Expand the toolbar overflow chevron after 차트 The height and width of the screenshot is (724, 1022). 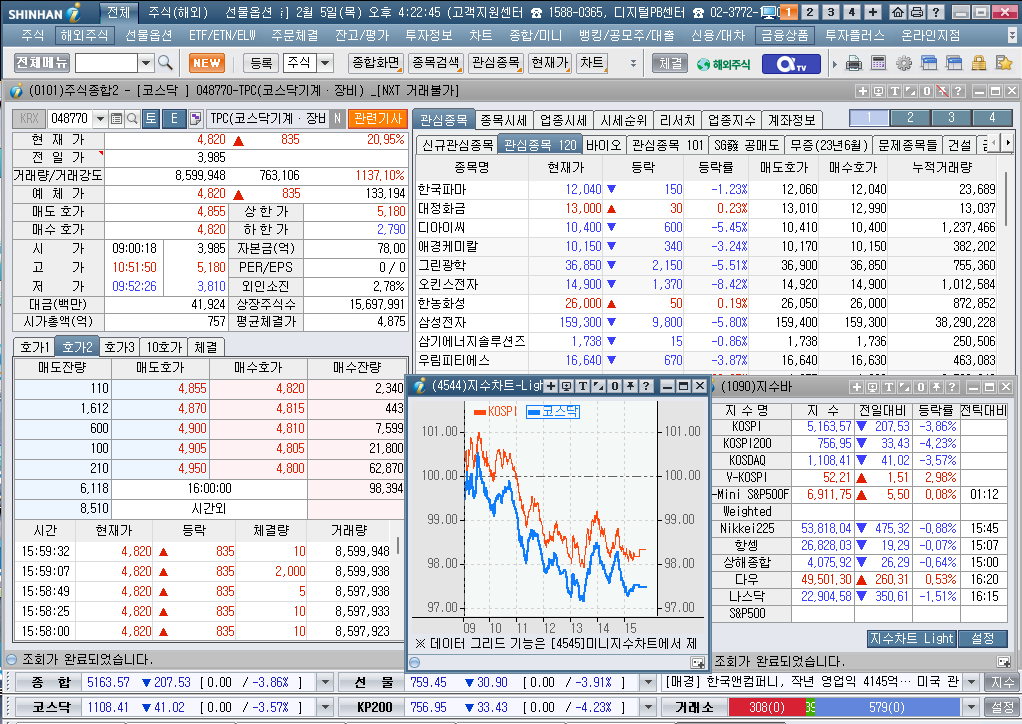tap(632, 63)
